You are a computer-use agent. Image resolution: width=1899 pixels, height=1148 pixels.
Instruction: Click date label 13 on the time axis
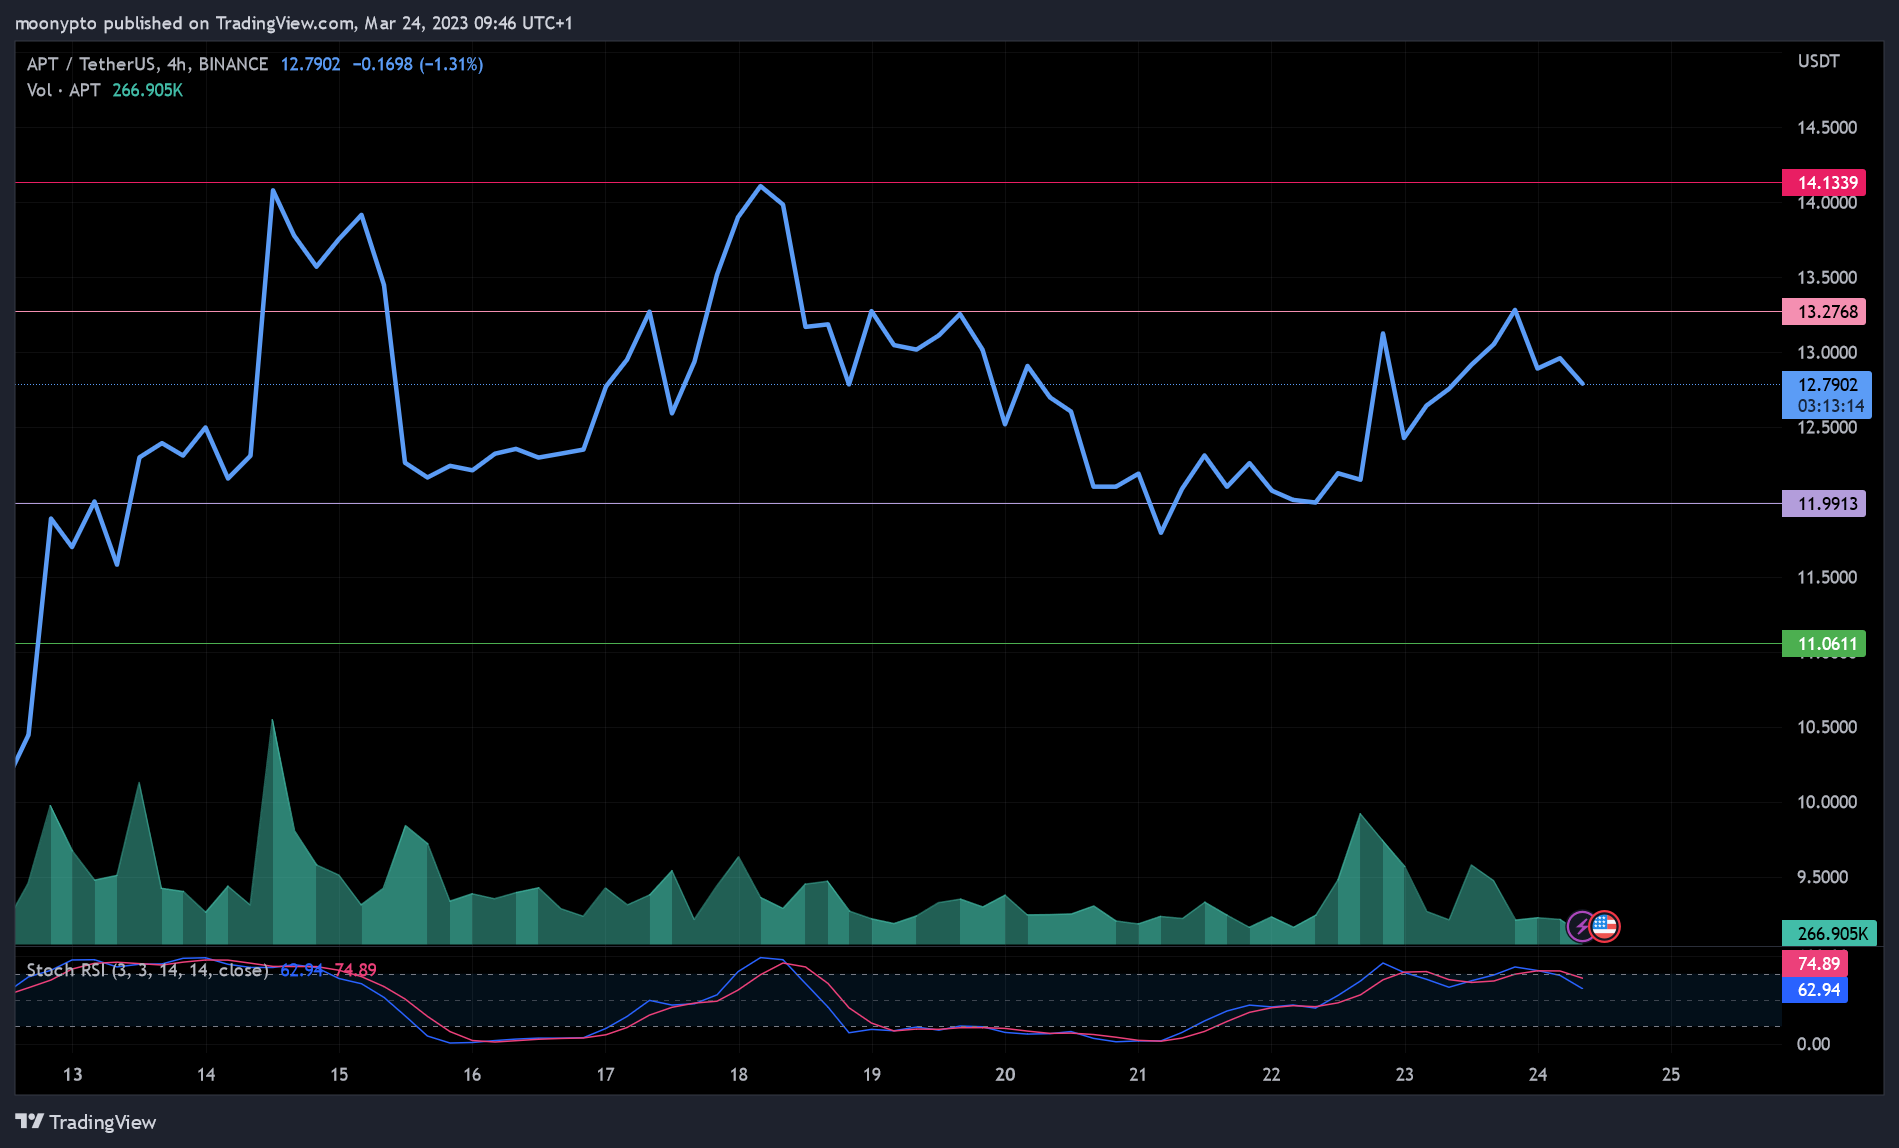pos(72,1074)
